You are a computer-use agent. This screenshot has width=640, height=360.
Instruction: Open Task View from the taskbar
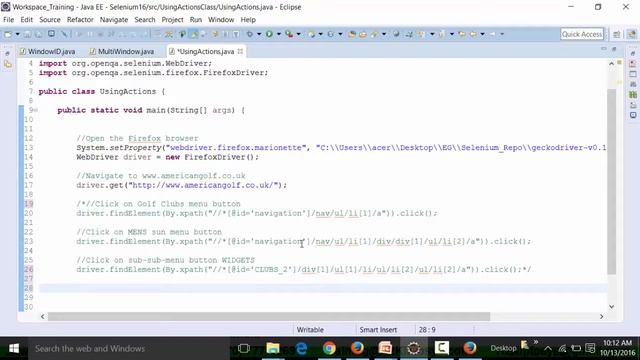coord(244,348)
